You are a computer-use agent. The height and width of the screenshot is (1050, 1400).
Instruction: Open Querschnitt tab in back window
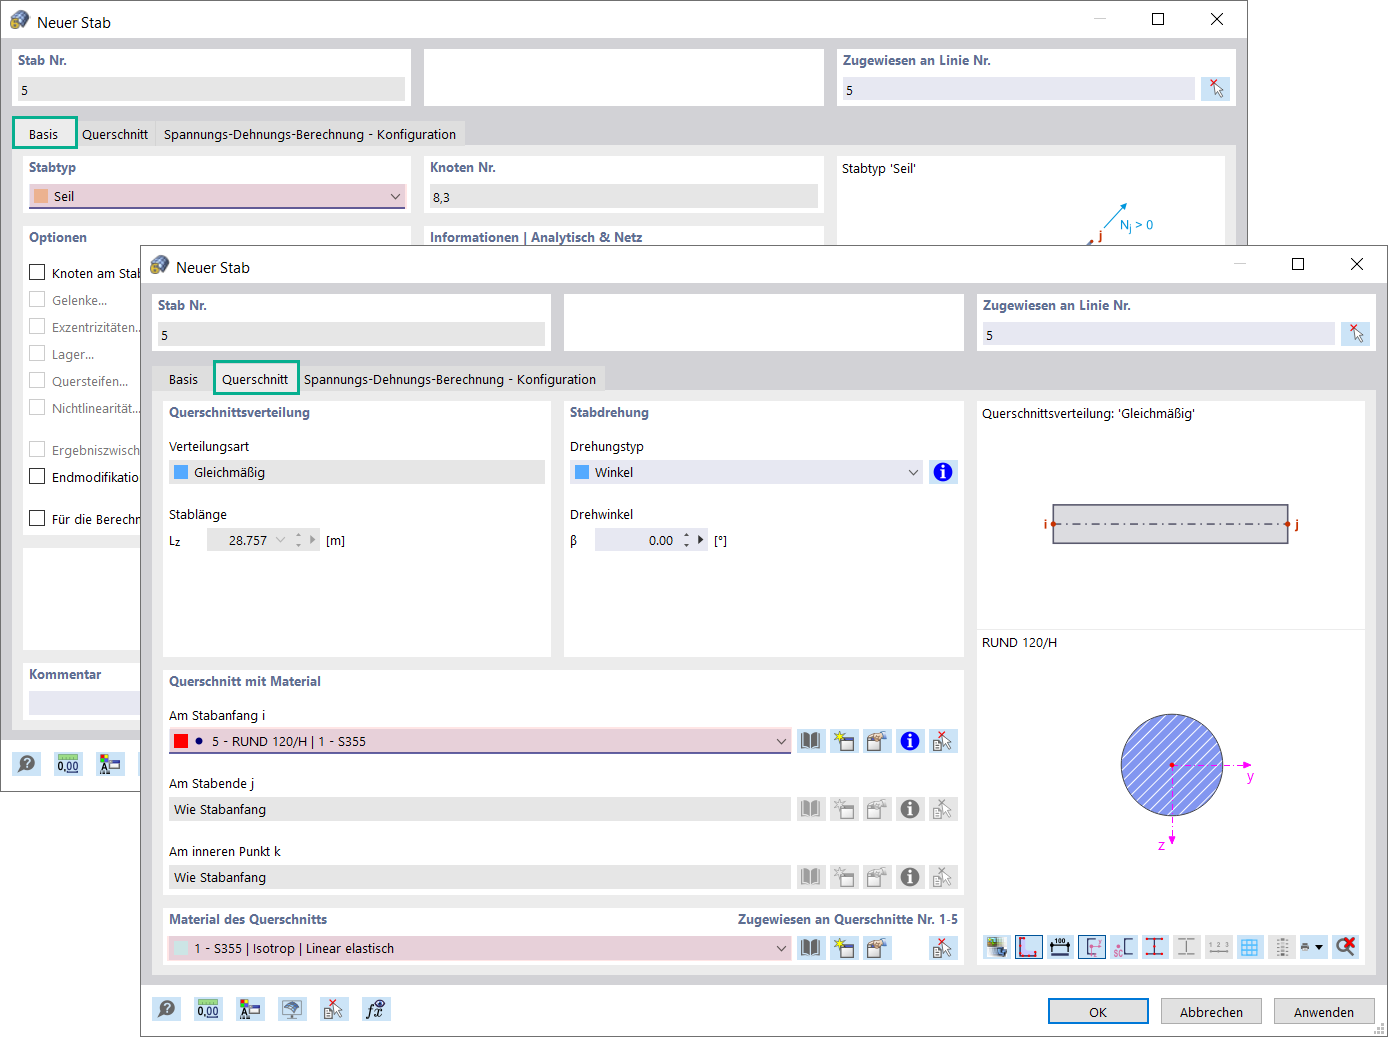[x=115, y=134]
